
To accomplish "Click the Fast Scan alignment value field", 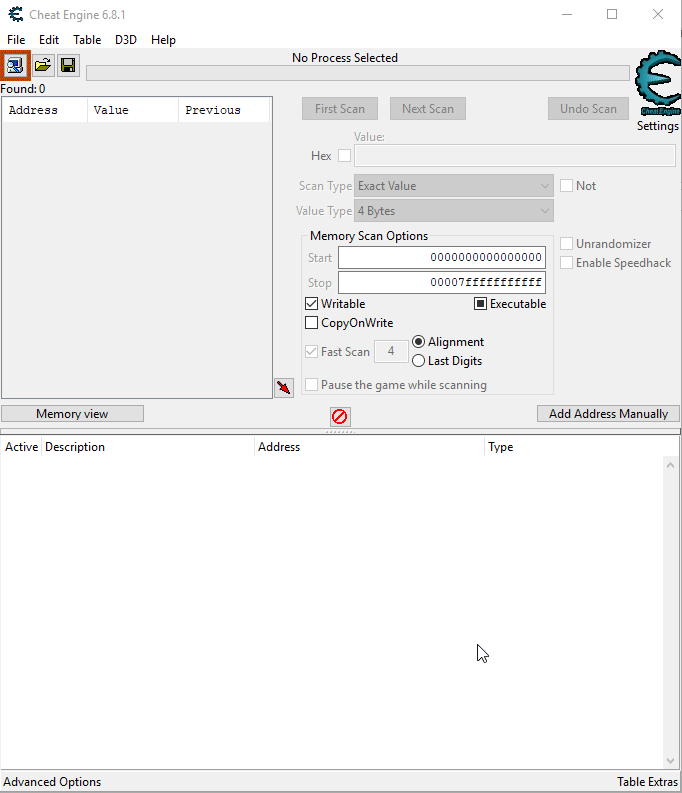I will [x=391, y=351].
